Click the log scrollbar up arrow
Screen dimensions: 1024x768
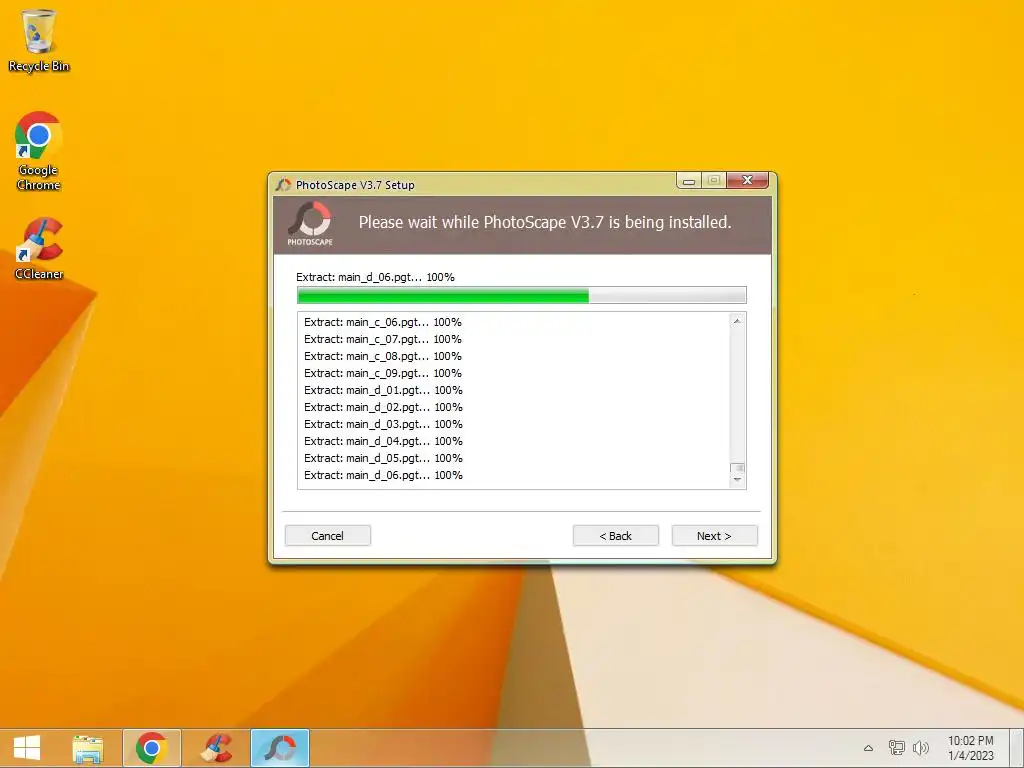pyautogui.click(x=737, y=321)
